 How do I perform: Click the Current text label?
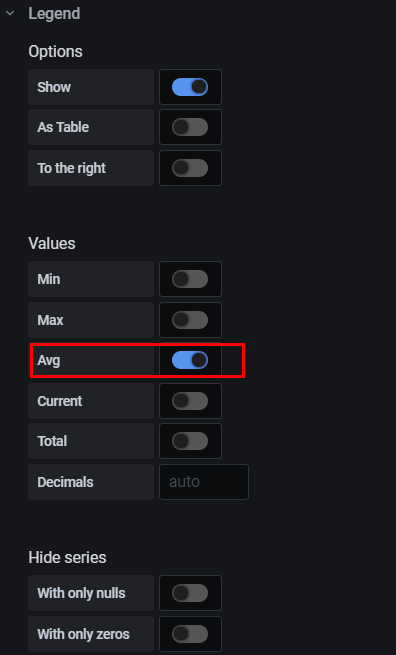coord(60,401)
